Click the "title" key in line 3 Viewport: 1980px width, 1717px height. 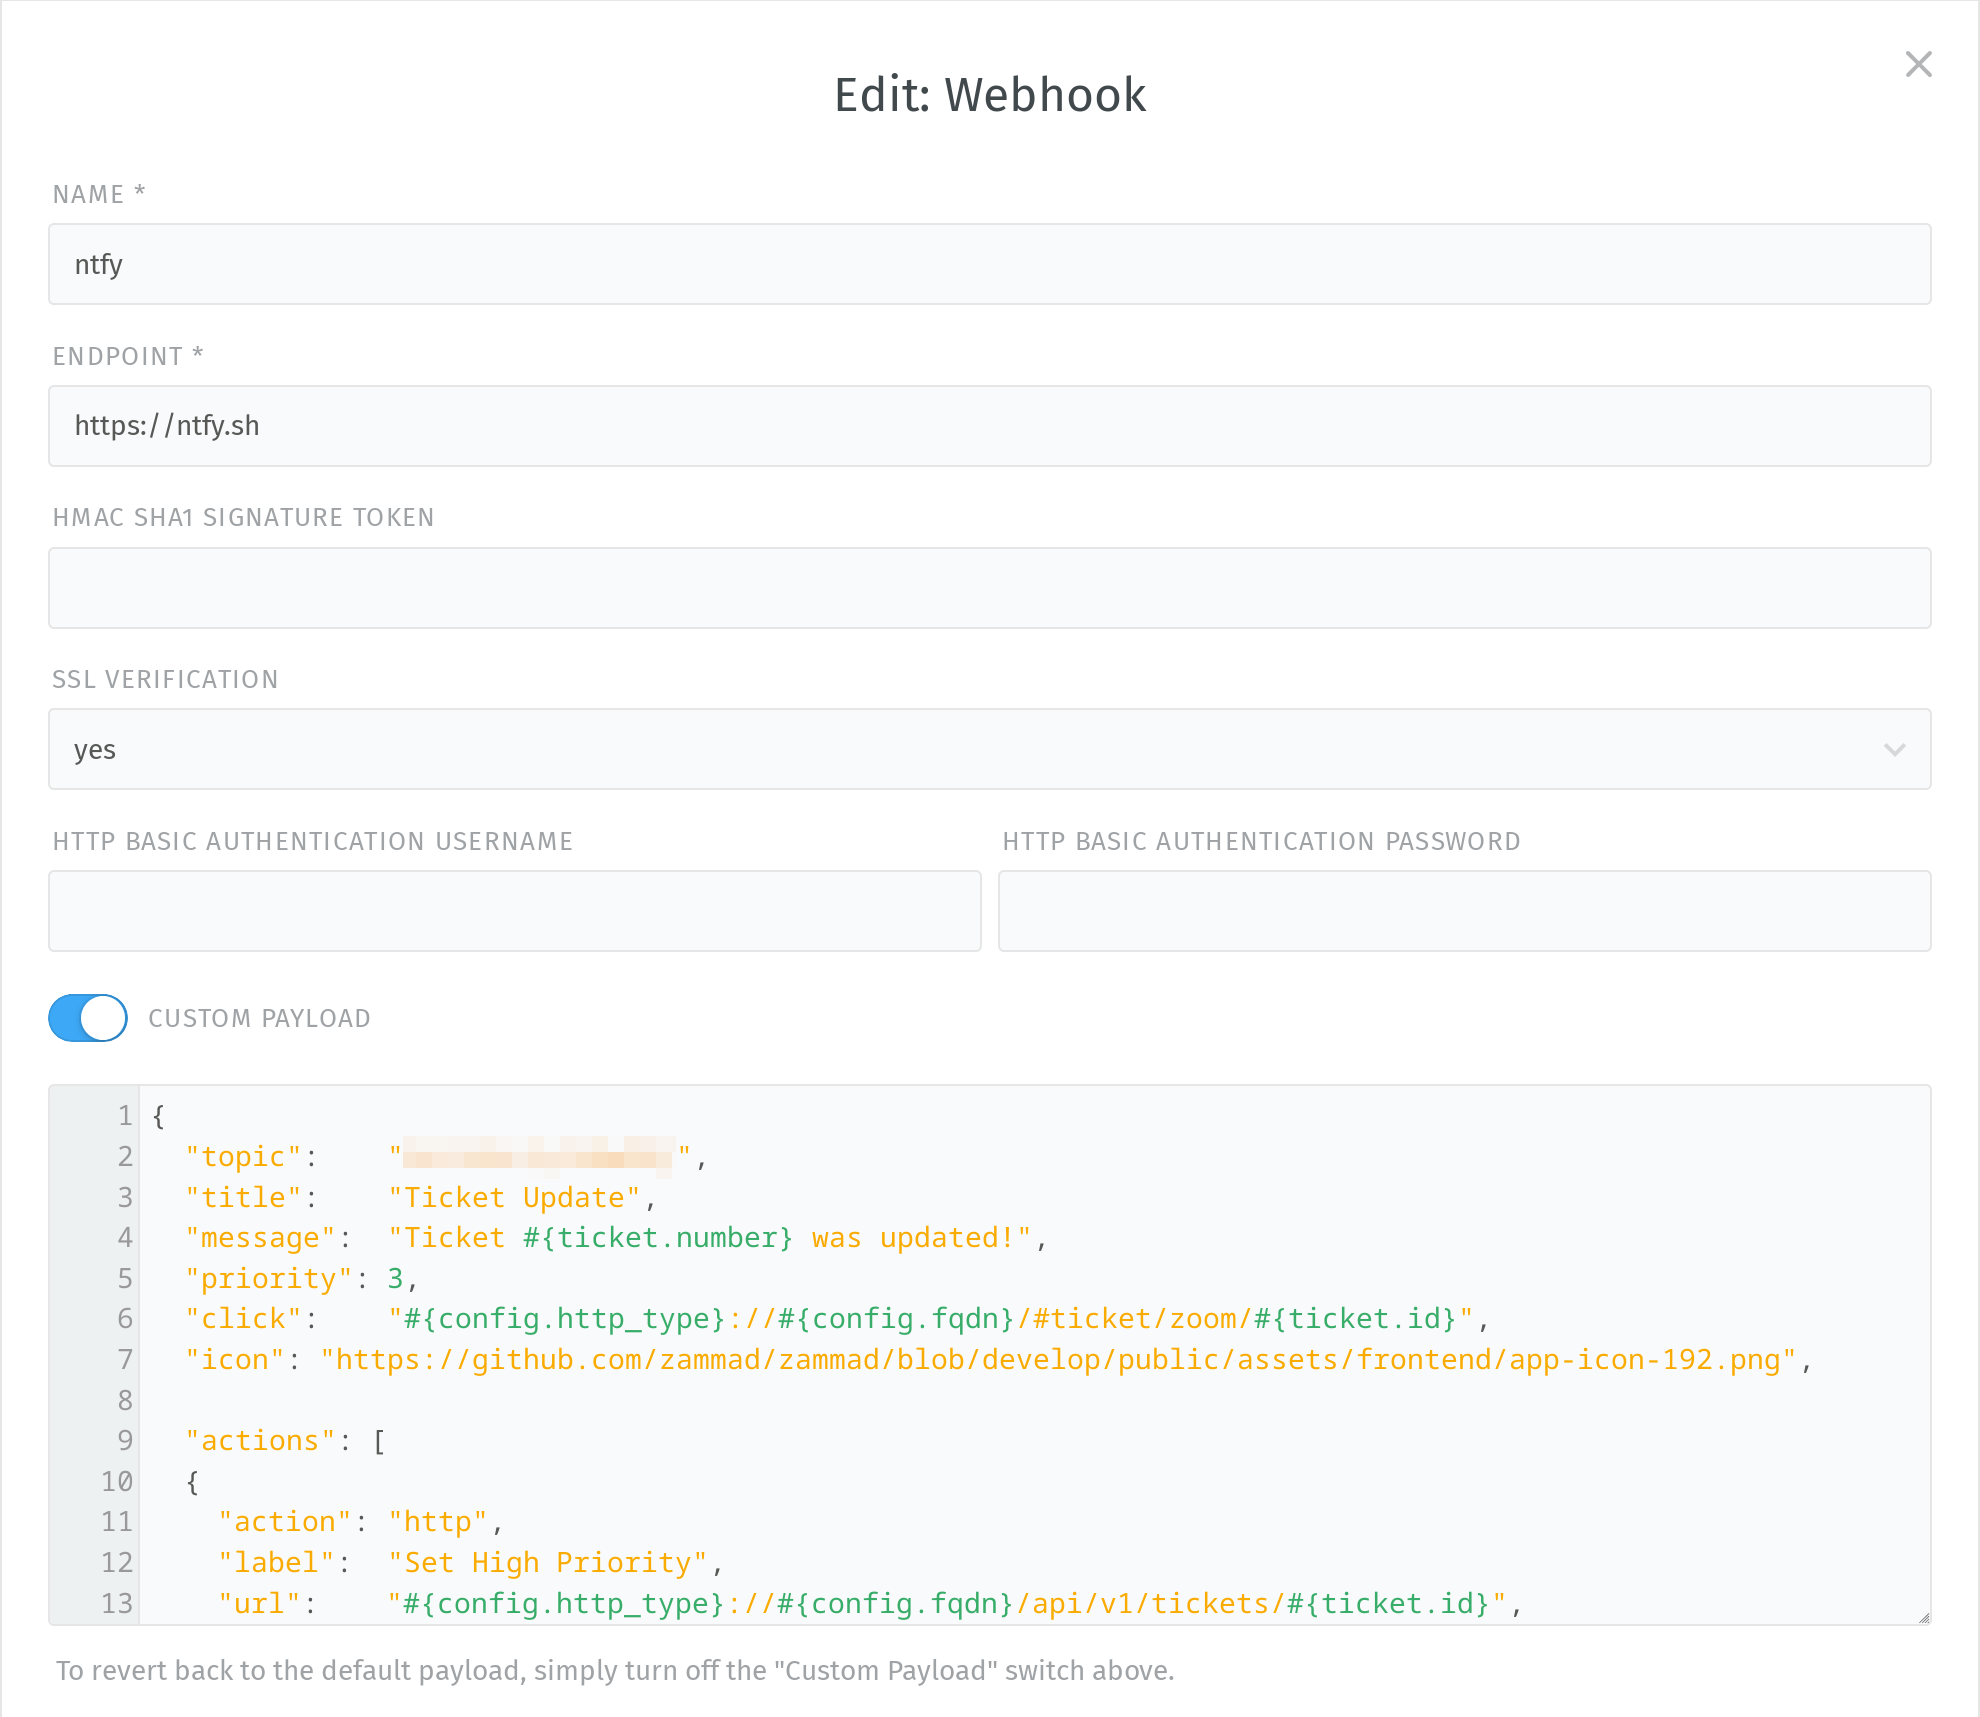click(x=243, y=1197)
